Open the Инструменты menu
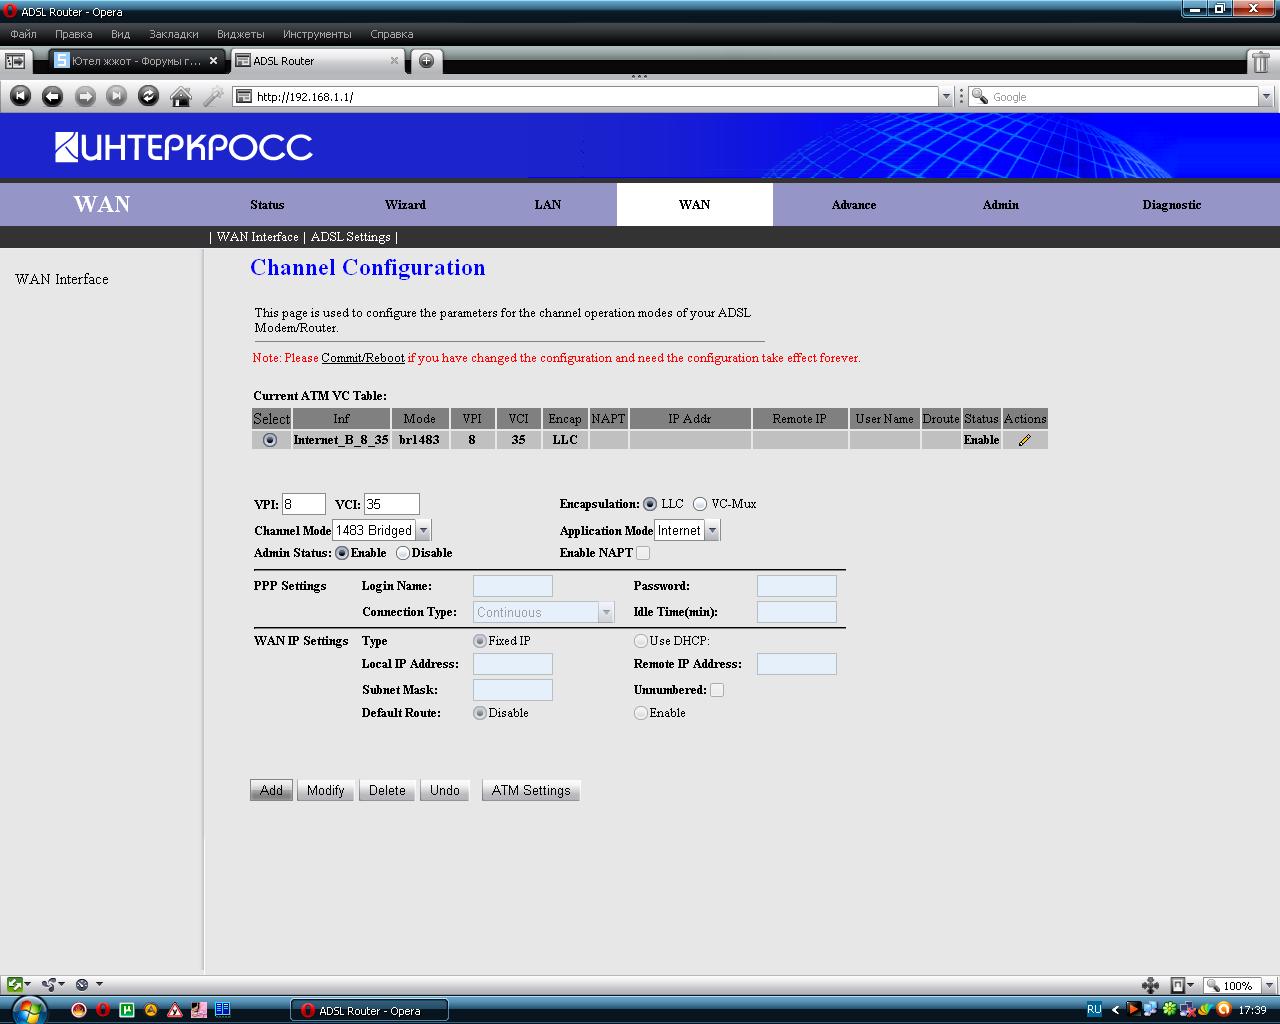This screenshot has width=1280, height=1024. click(317, 34)
